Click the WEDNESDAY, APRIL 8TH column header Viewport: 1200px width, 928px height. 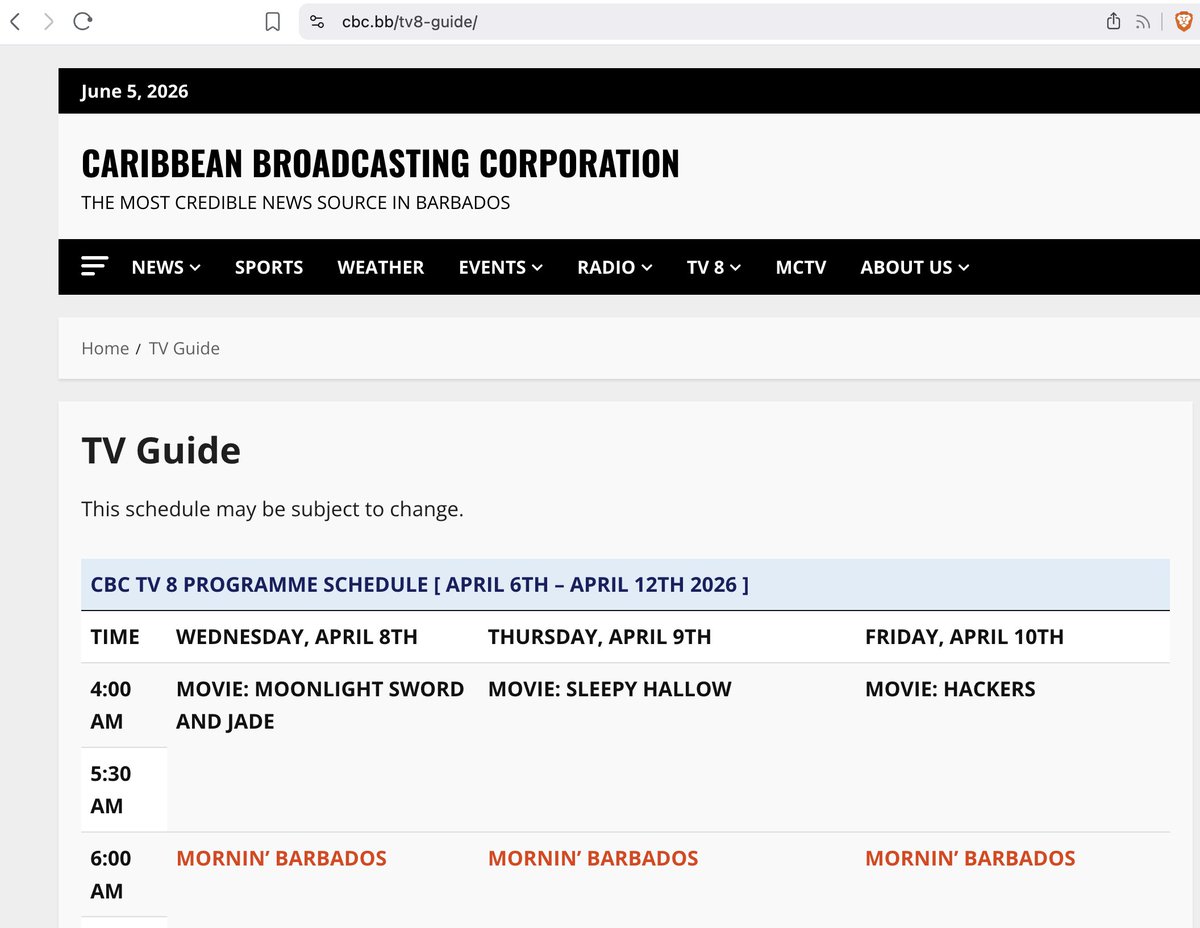(297, 636)
